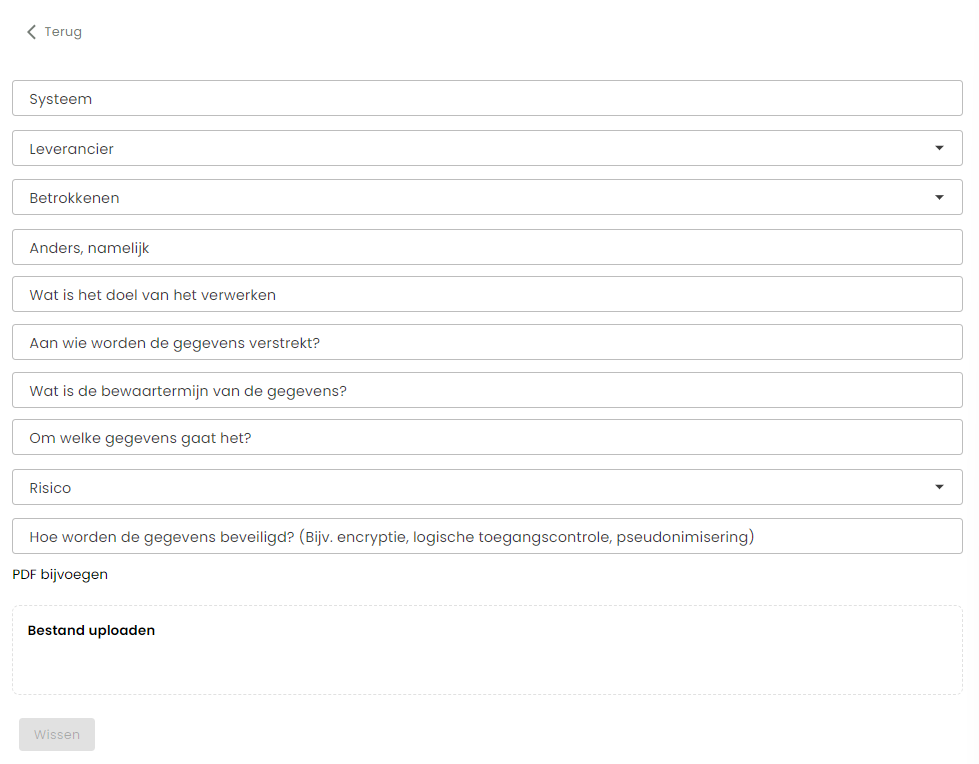Click the back chevron icon
Image resolution: width=979 pixels, height=764 pixels.
point(31,32)
